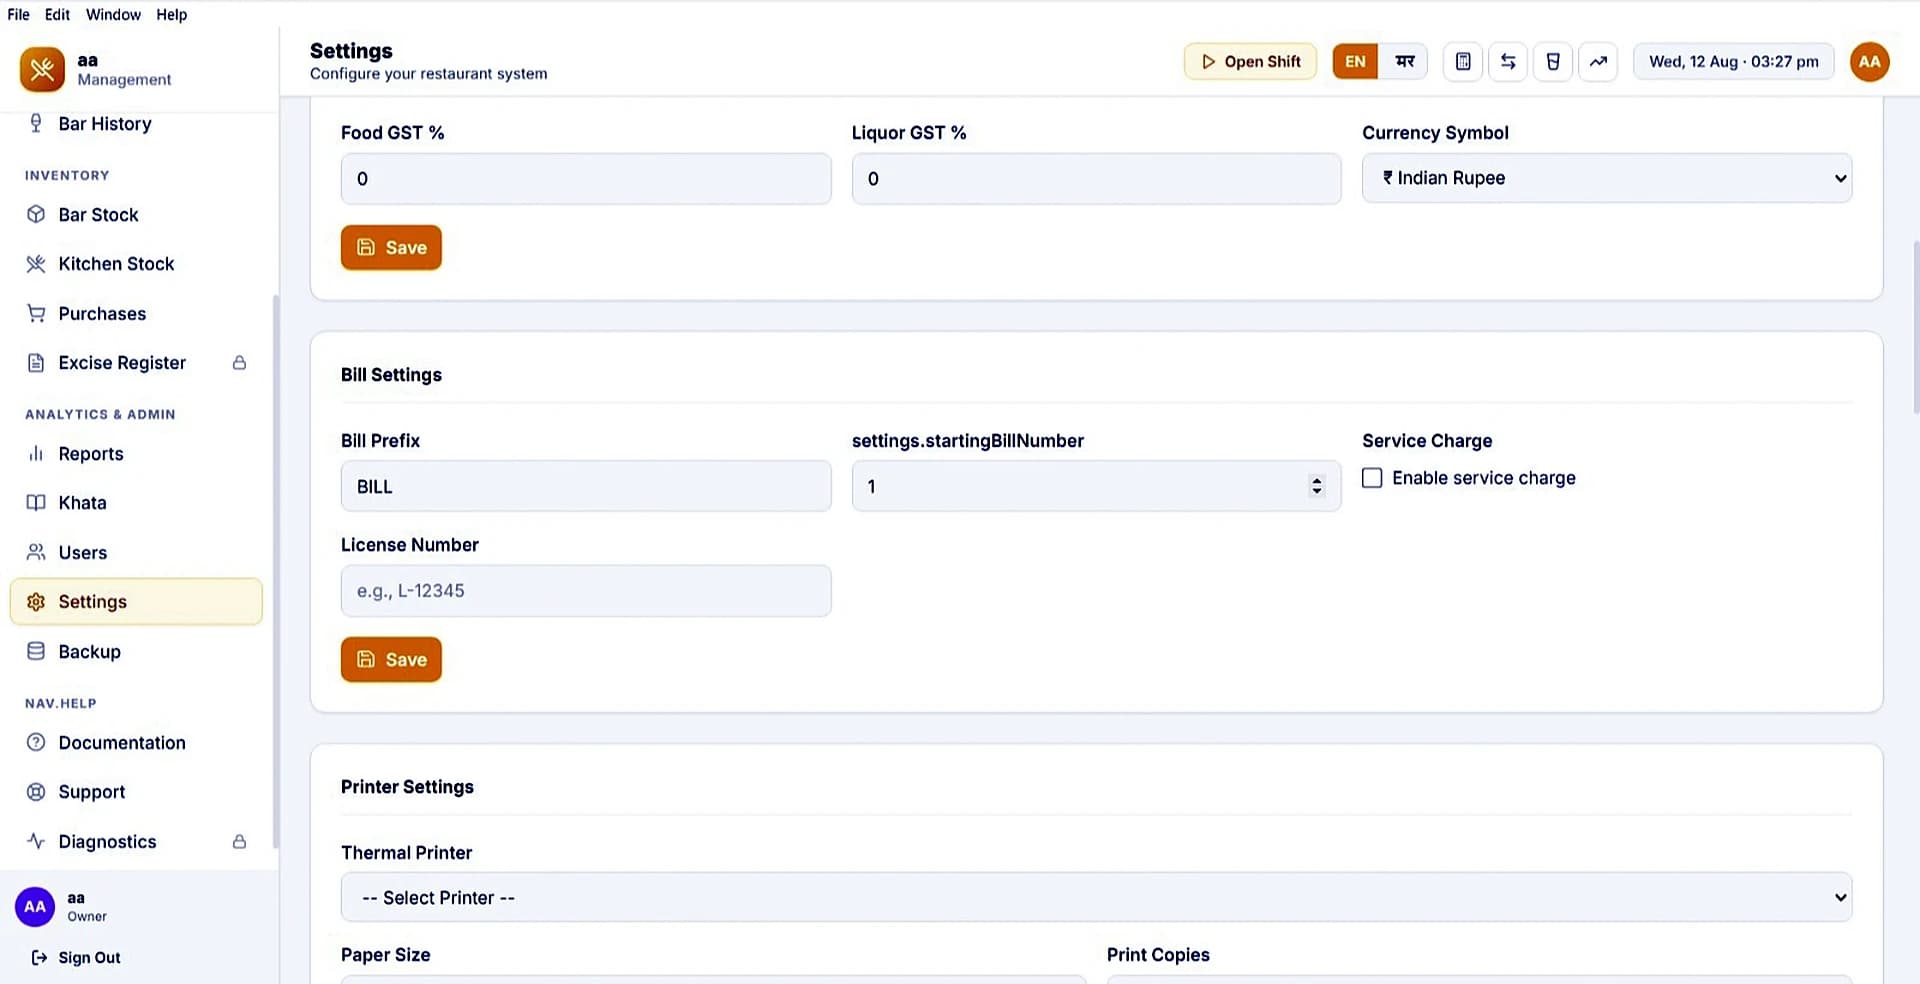Click the License Number input field

tap(586, 590)
